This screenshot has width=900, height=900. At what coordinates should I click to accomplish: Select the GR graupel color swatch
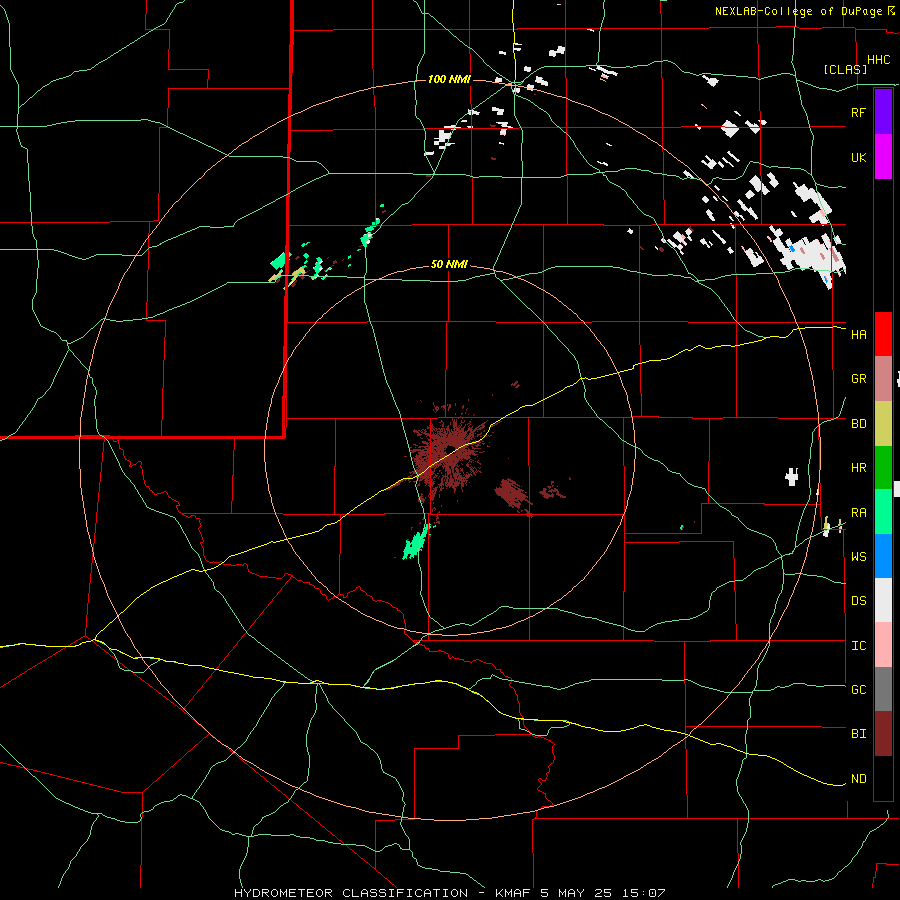[x=883, y=379]
